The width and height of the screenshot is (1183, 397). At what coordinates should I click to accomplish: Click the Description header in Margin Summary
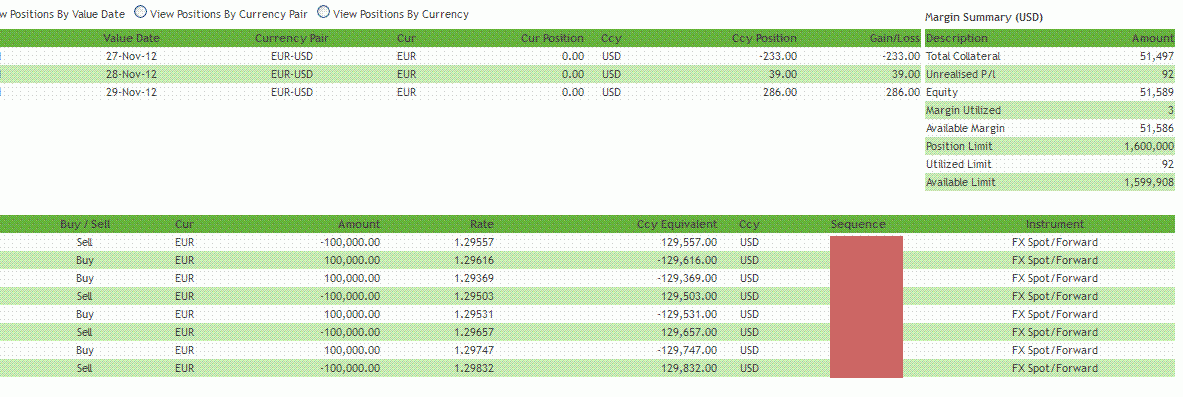point(956,38)
